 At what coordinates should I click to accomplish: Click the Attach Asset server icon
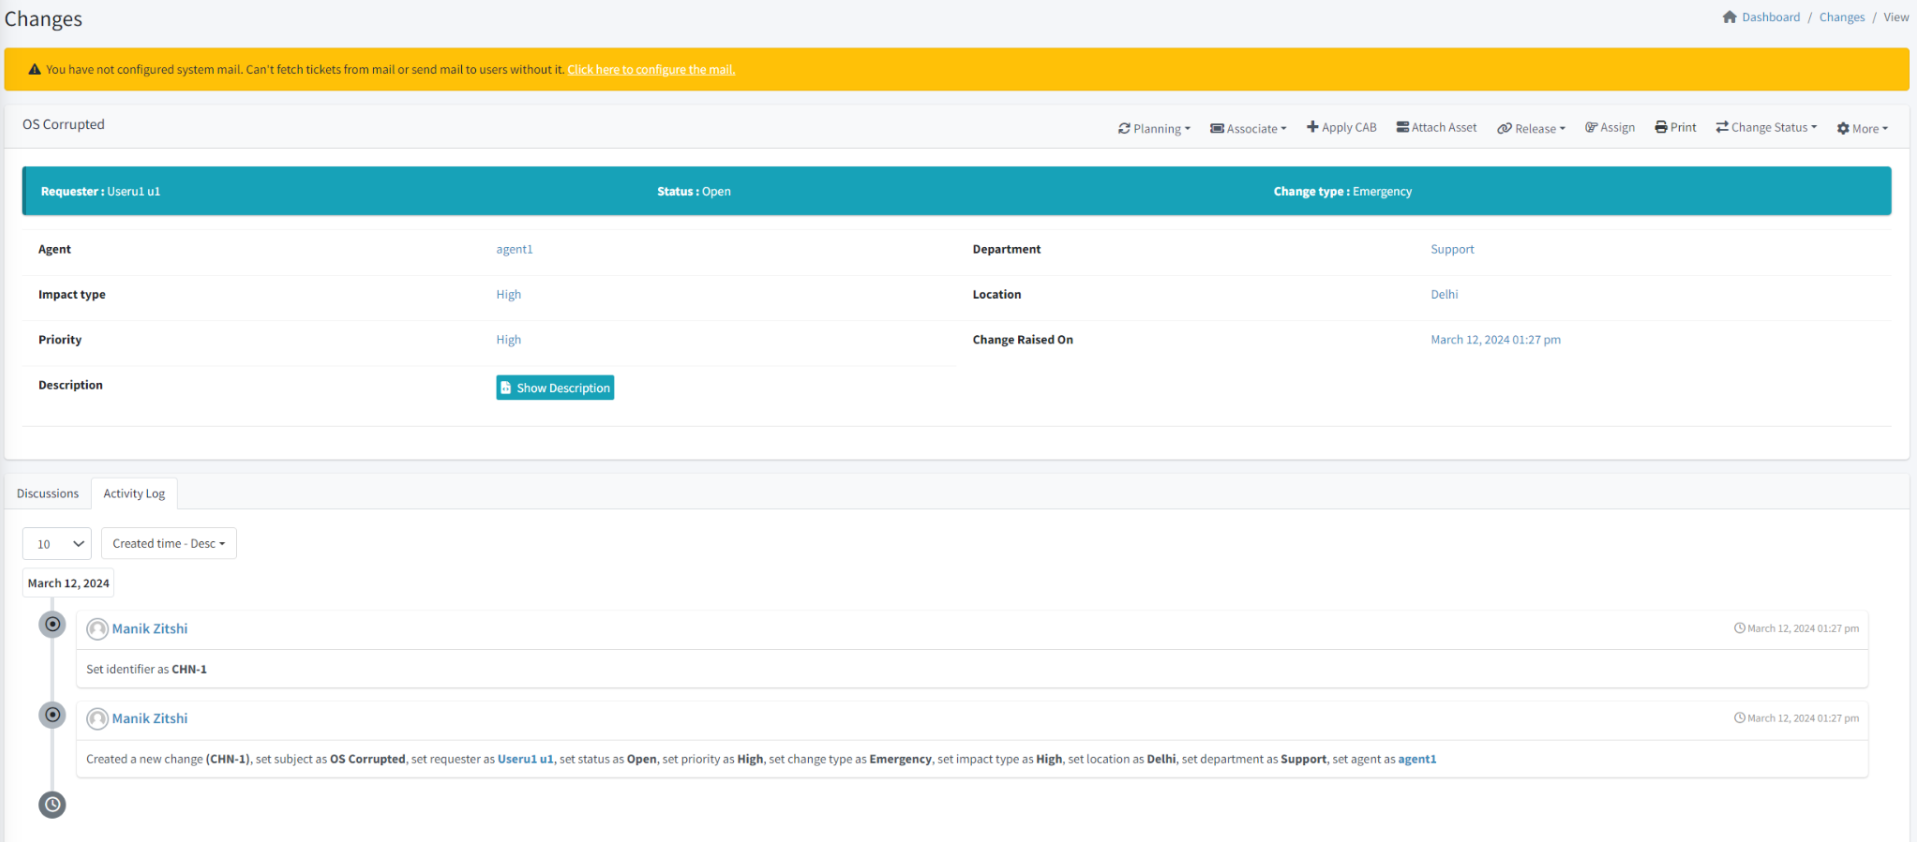click(x=1403, y=127)
